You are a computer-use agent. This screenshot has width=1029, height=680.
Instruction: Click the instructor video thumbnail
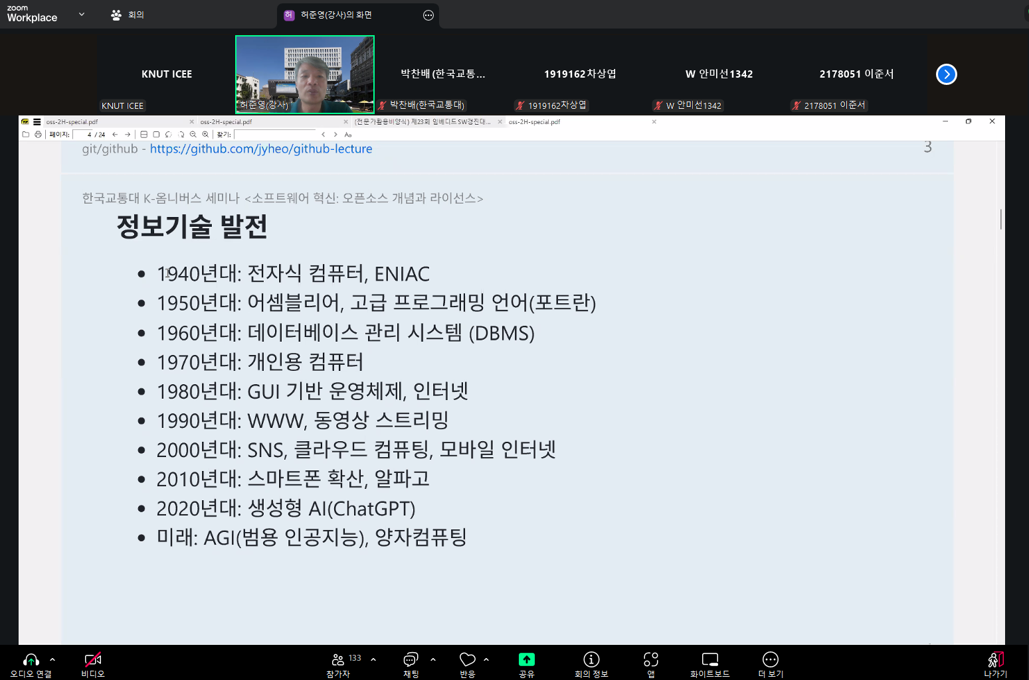304,74
